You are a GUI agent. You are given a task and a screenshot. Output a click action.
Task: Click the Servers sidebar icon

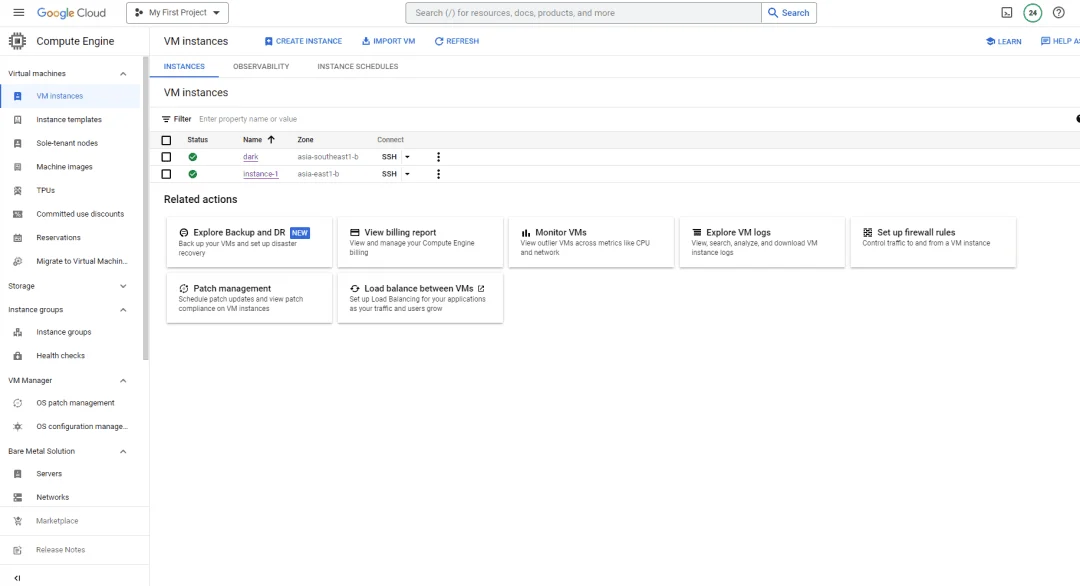tap(18, 474)
